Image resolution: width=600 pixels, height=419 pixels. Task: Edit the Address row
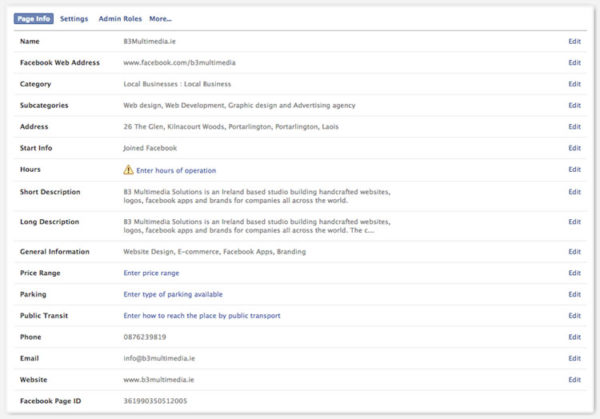(574, 127)
